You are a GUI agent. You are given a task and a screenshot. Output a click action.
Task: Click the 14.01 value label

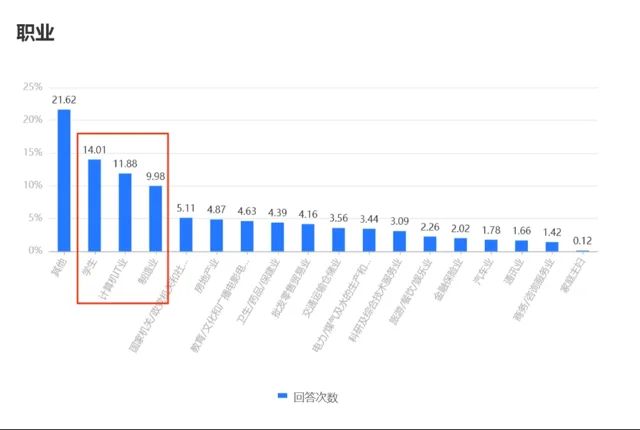pyautogui.click(x=94, y=150)
